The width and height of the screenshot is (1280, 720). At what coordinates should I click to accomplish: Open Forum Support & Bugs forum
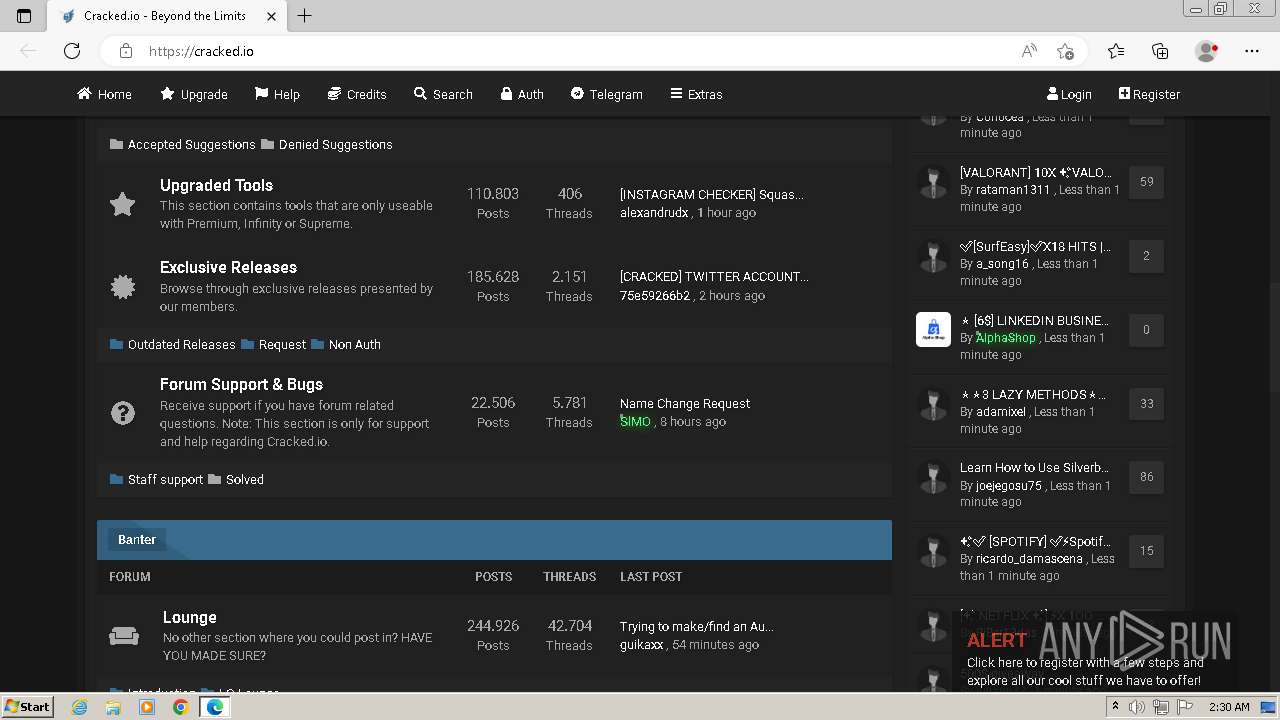click(x=241, y=384)
